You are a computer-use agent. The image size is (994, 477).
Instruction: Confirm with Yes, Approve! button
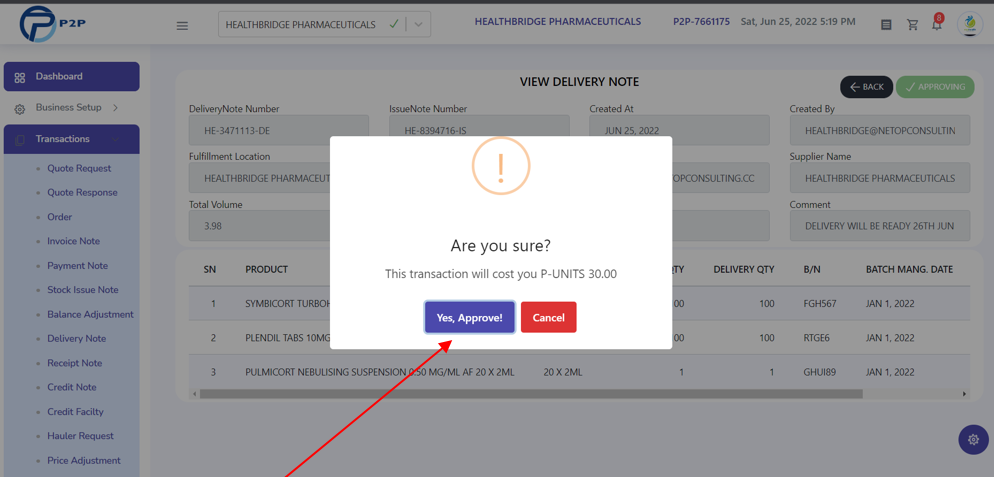[470, 317]
